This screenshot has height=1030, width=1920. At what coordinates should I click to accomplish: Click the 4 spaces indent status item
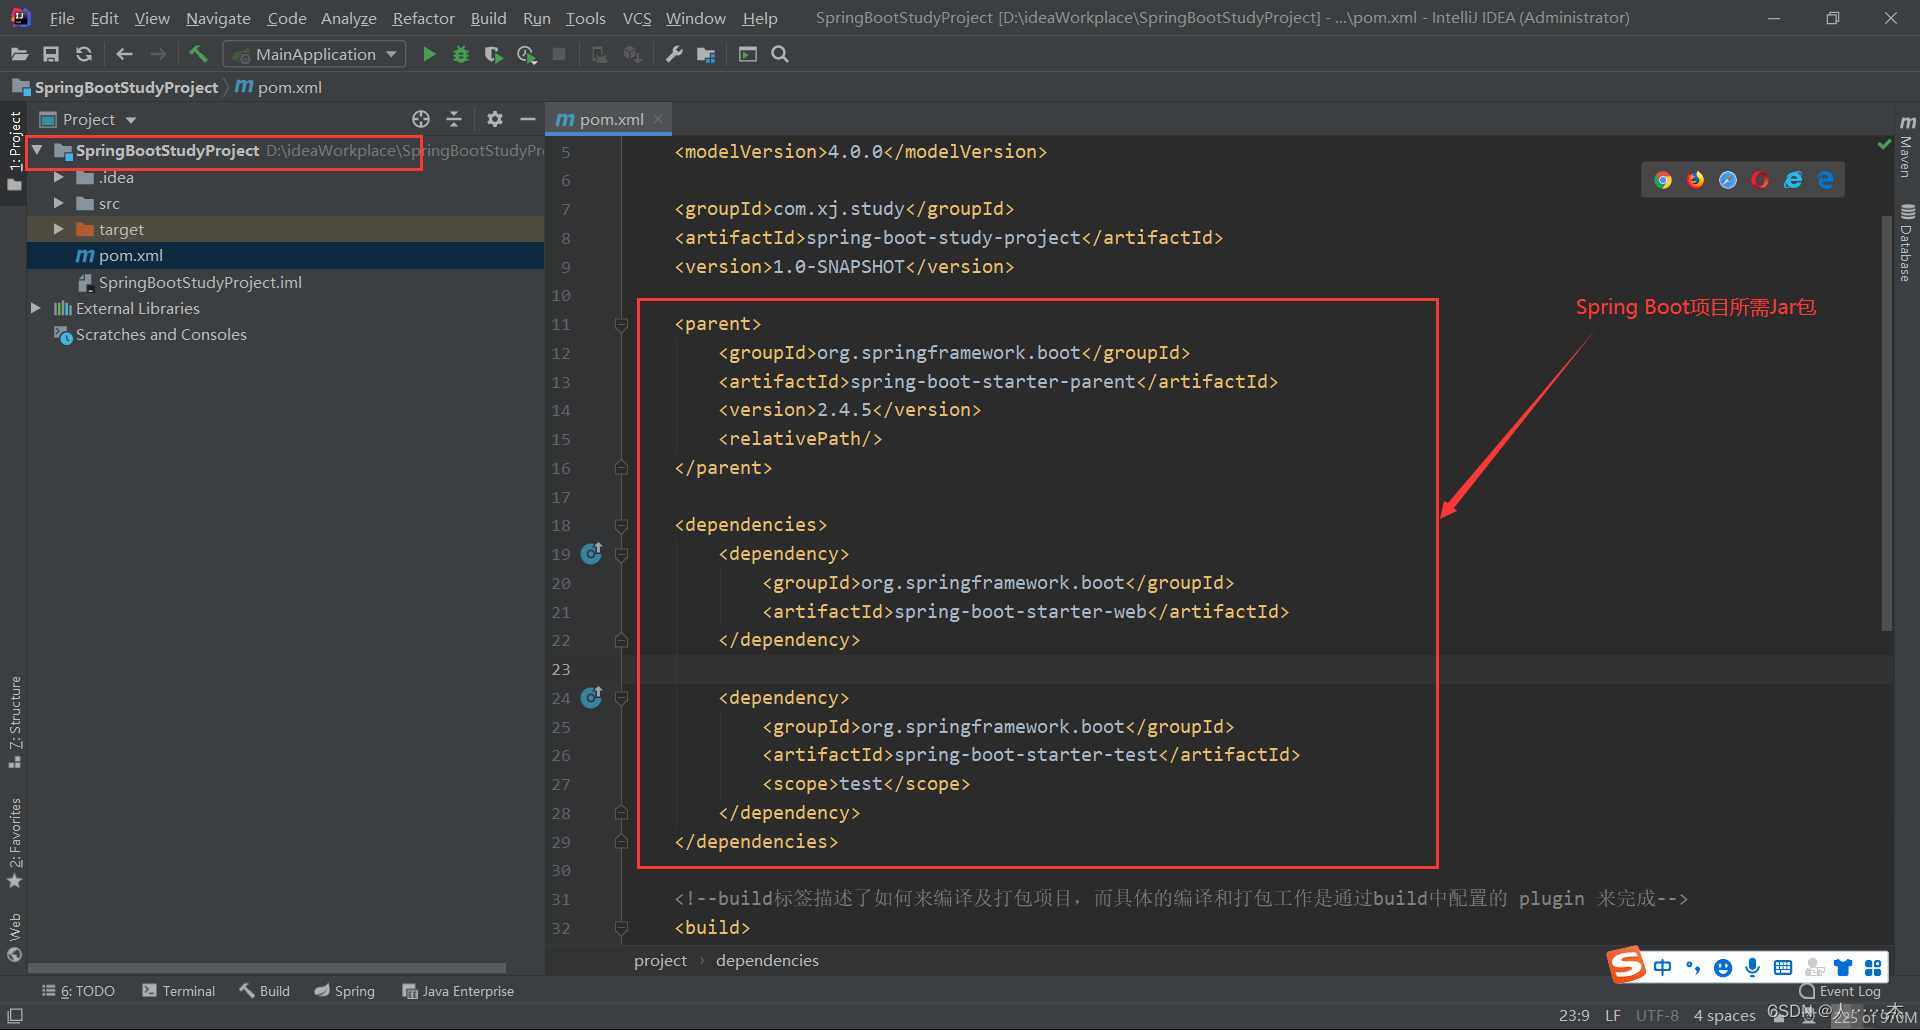tap(1724, 1015)
